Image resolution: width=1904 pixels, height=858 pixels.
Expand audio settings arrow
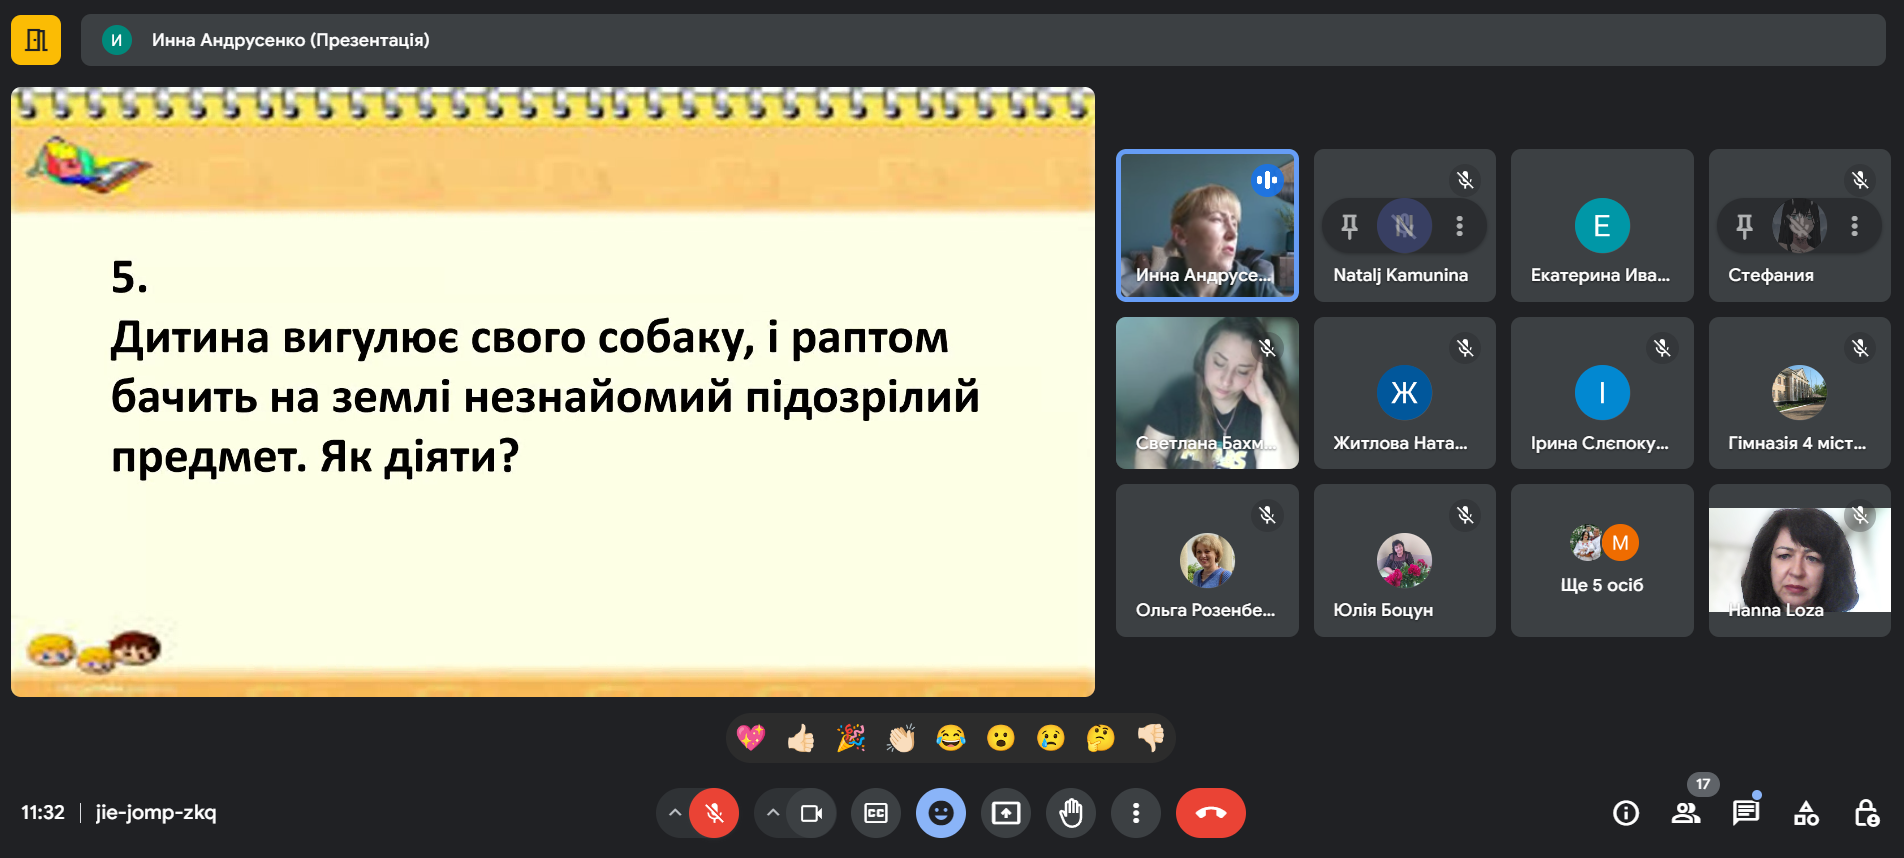[x=675, y=813]
